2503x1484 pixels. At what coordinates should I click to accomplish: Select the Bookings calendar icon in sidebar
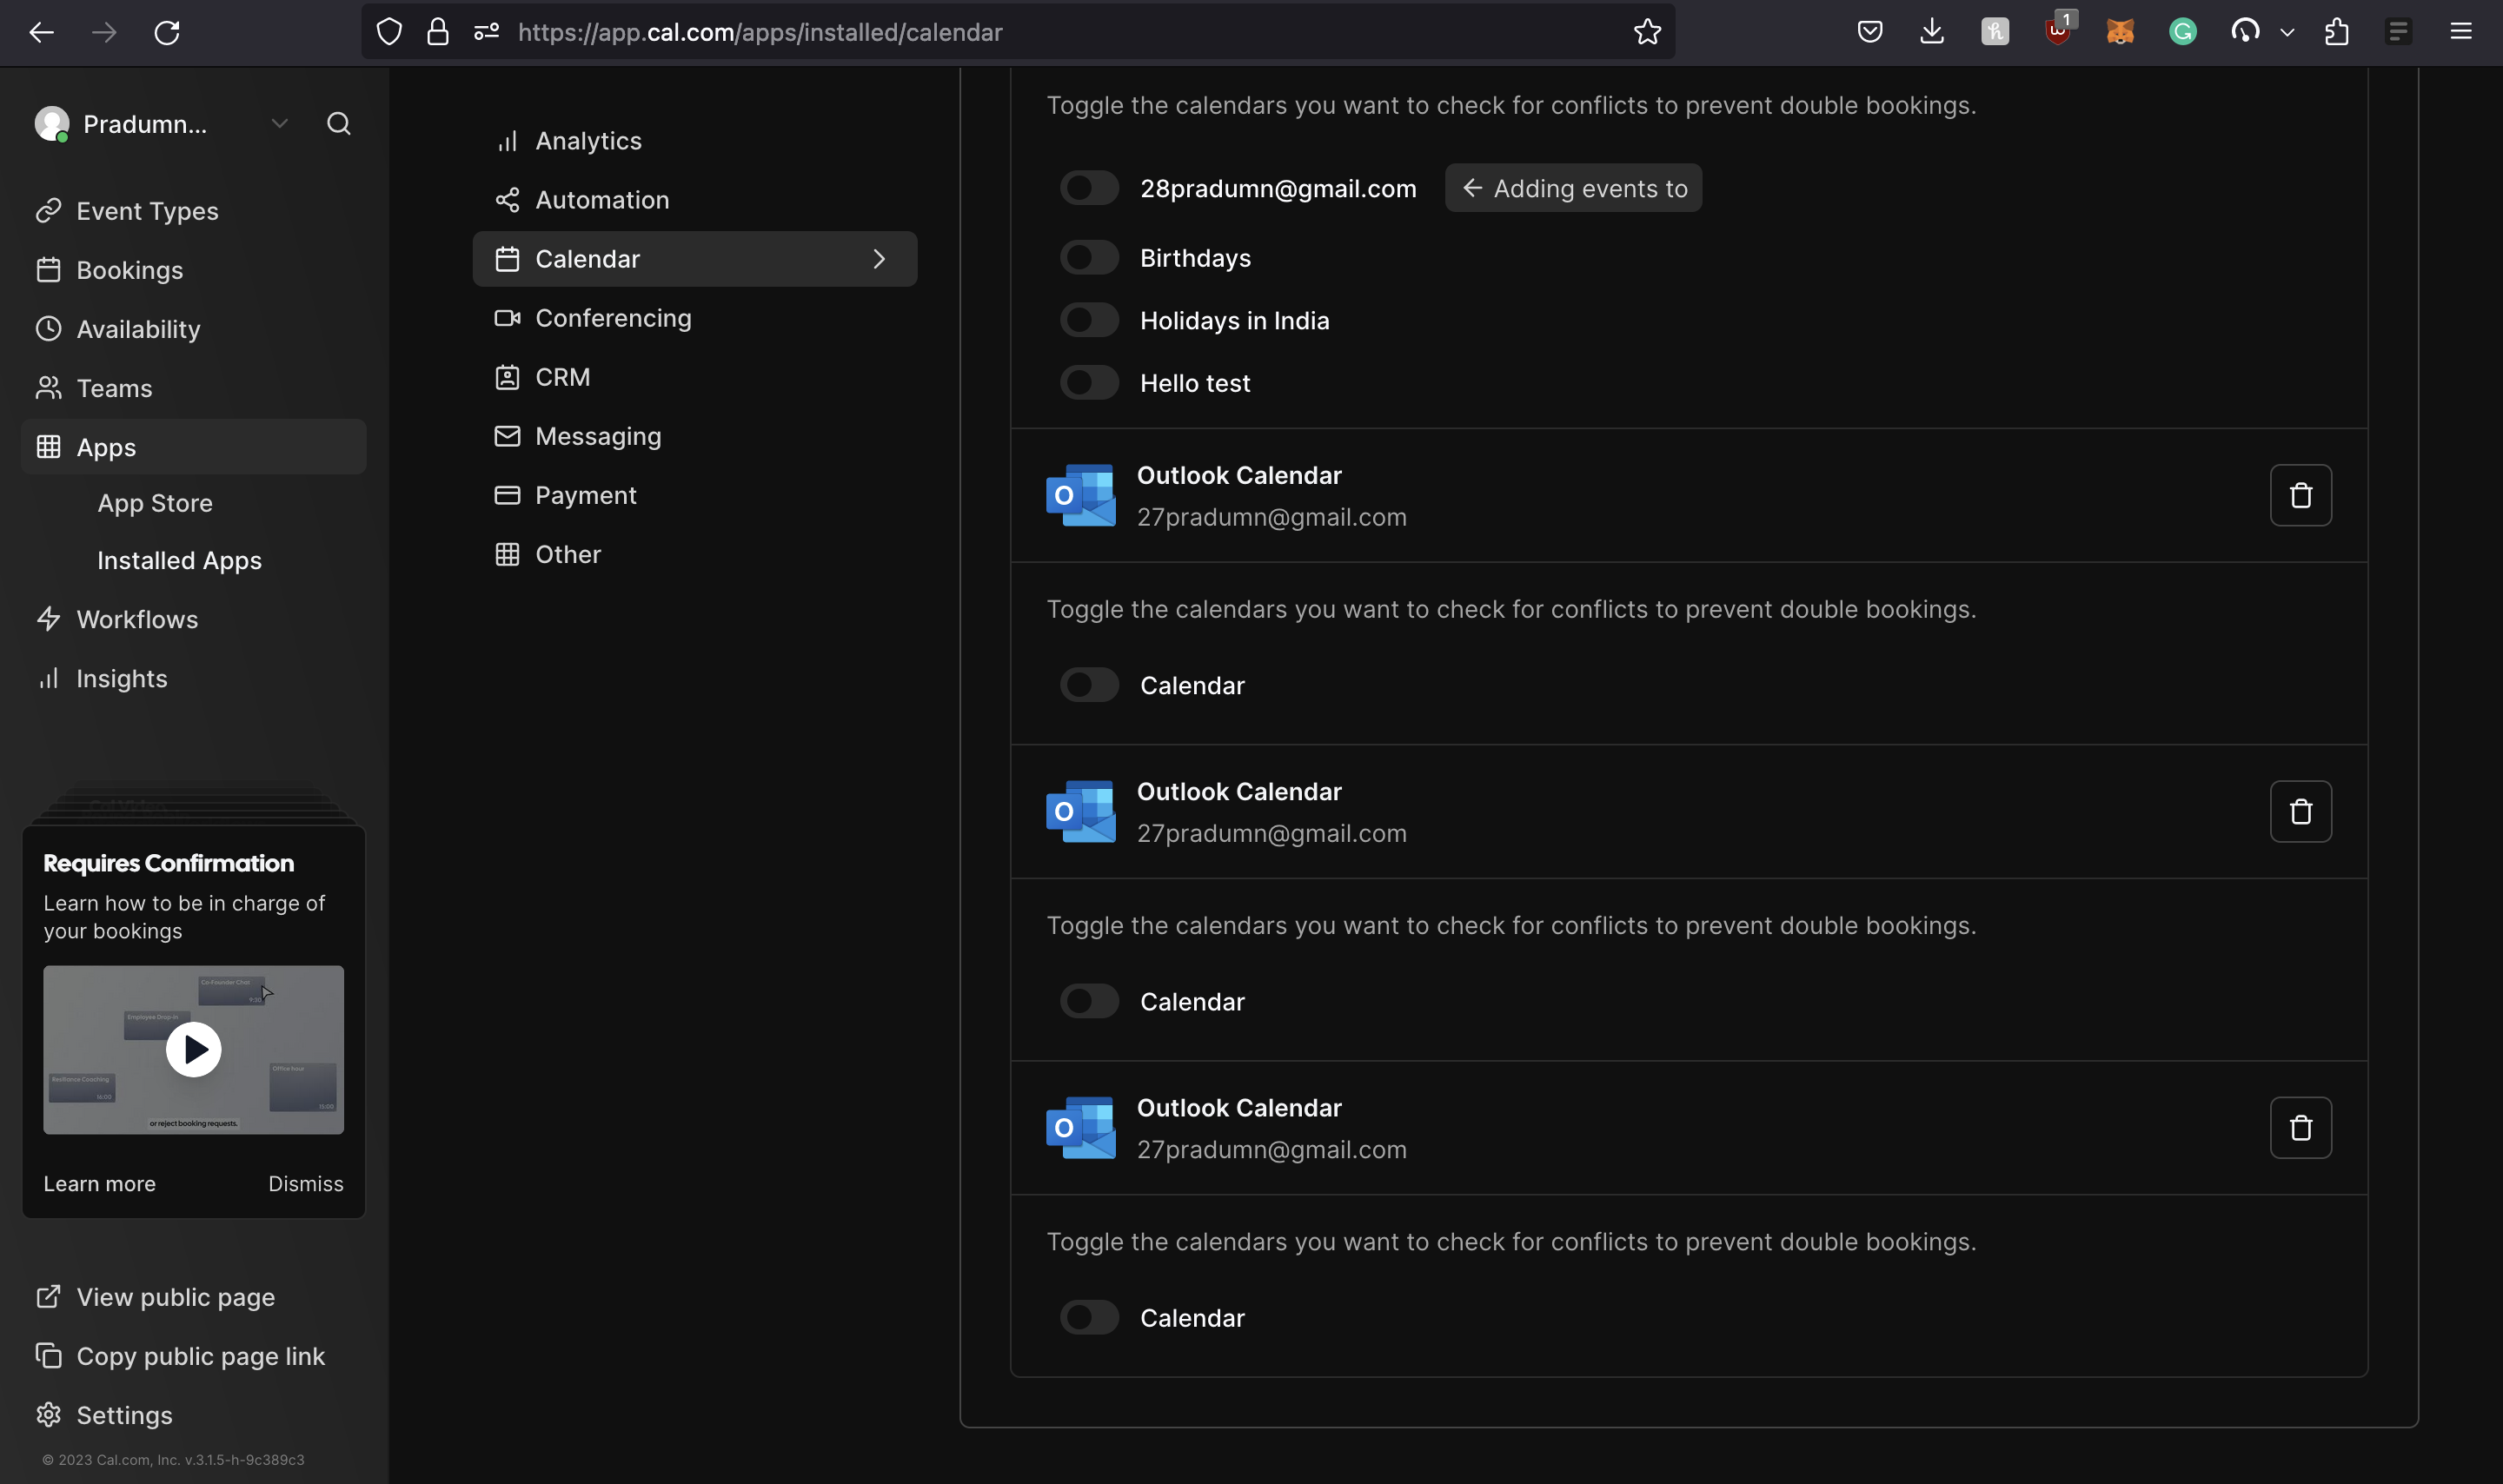pos(48,269)
